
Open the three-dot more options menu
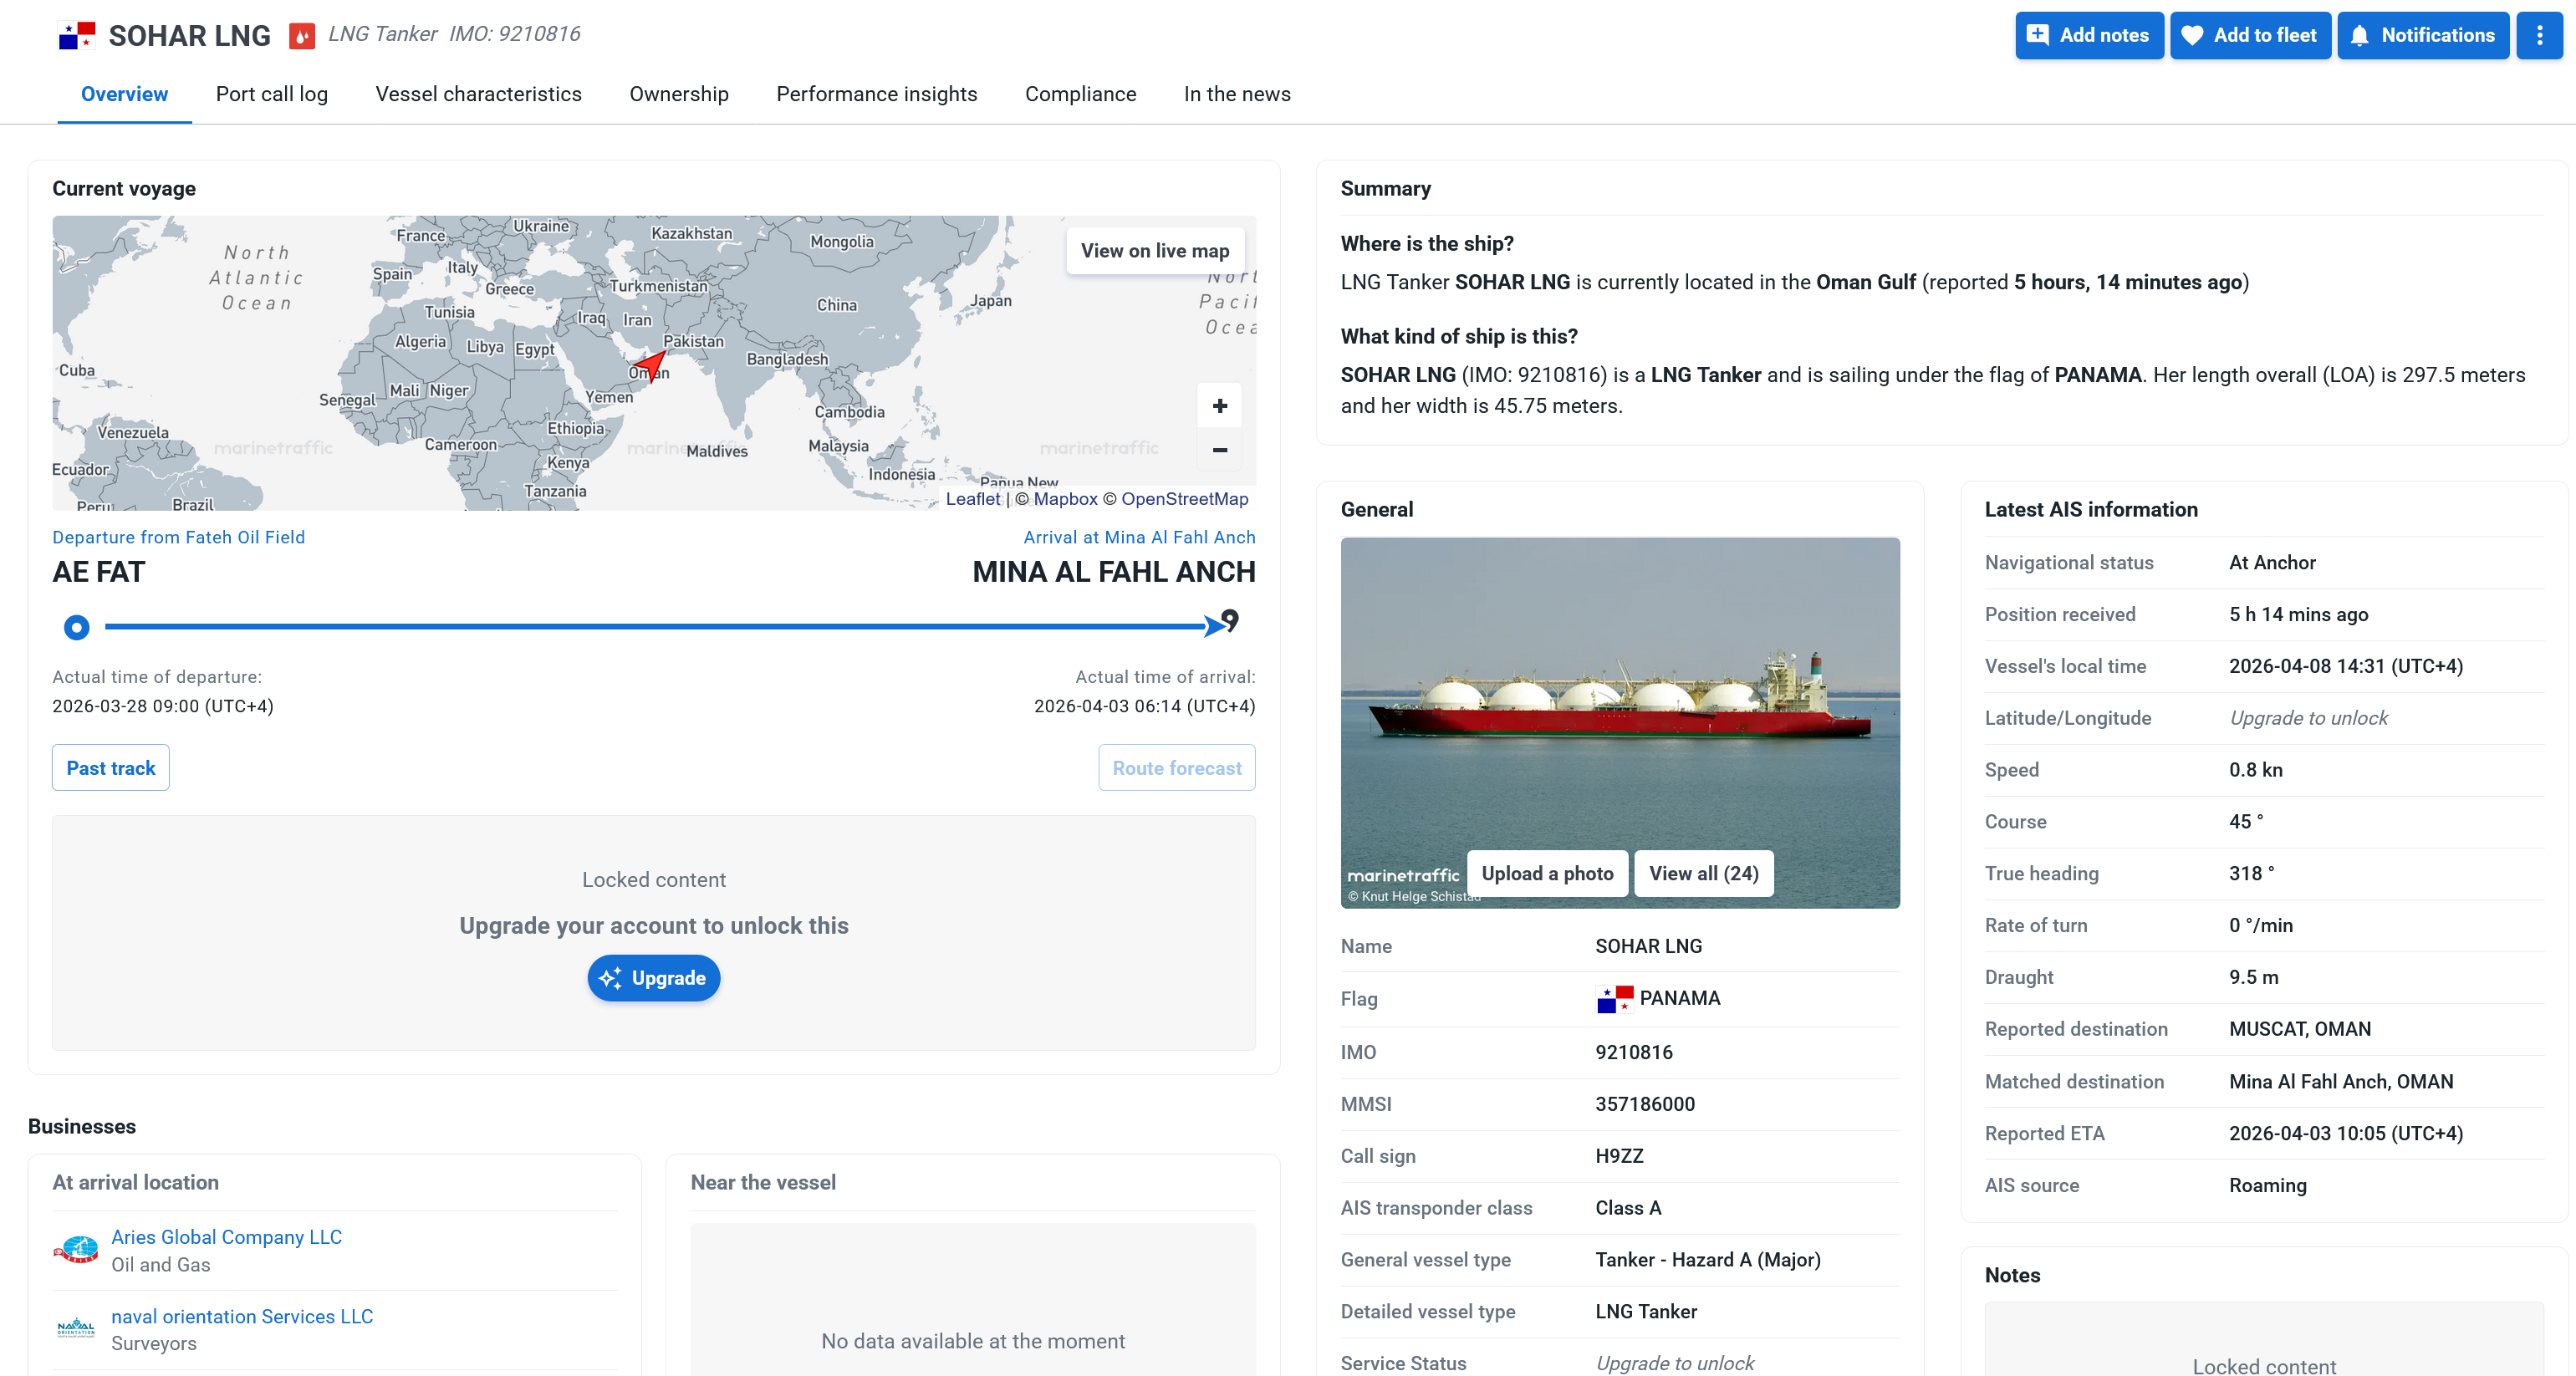coord(2539,36)
